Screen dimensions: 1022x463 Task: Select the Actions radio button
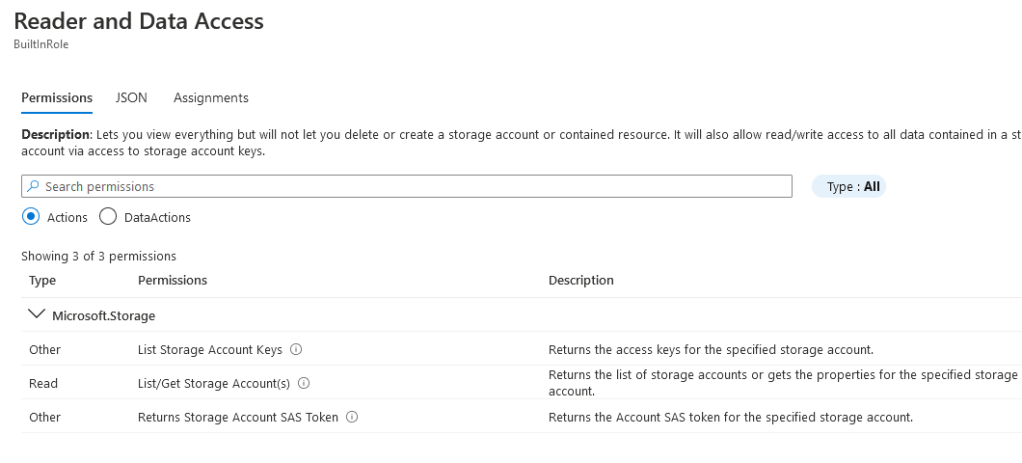click(31, 217)
